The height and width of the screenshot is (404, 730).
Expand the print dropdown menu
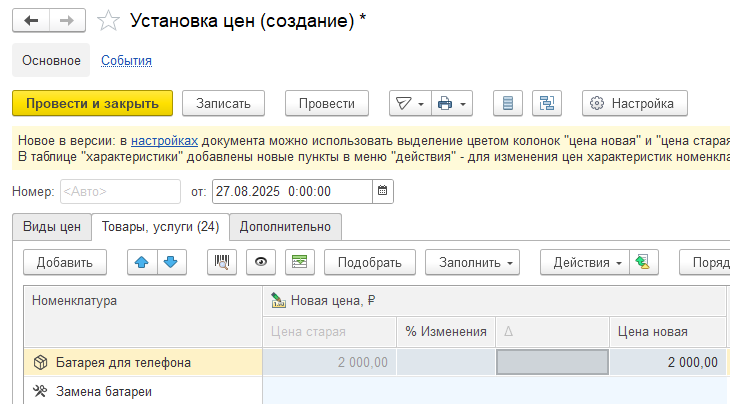click(452, 103)
